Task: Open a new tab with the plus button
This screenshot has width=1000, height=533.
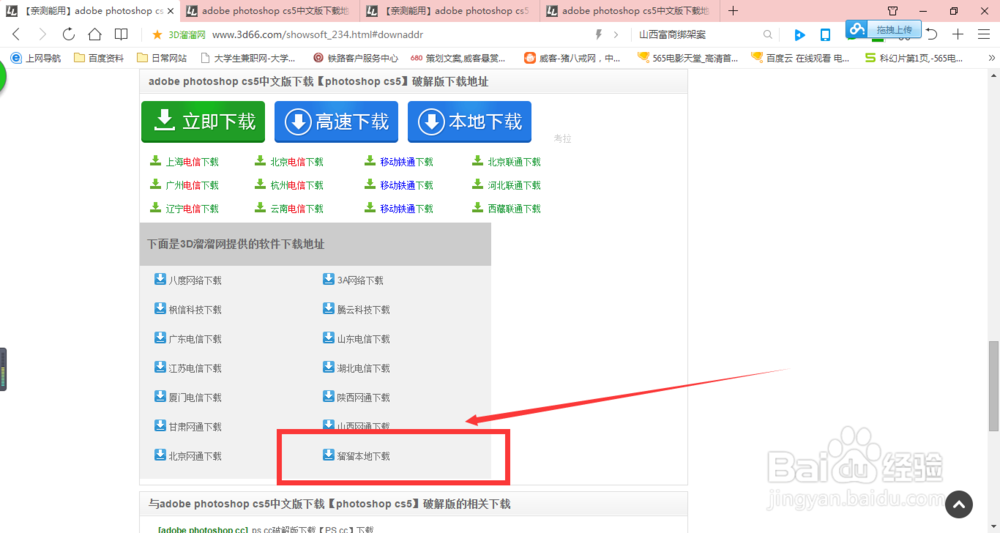Action: (733, 11)
